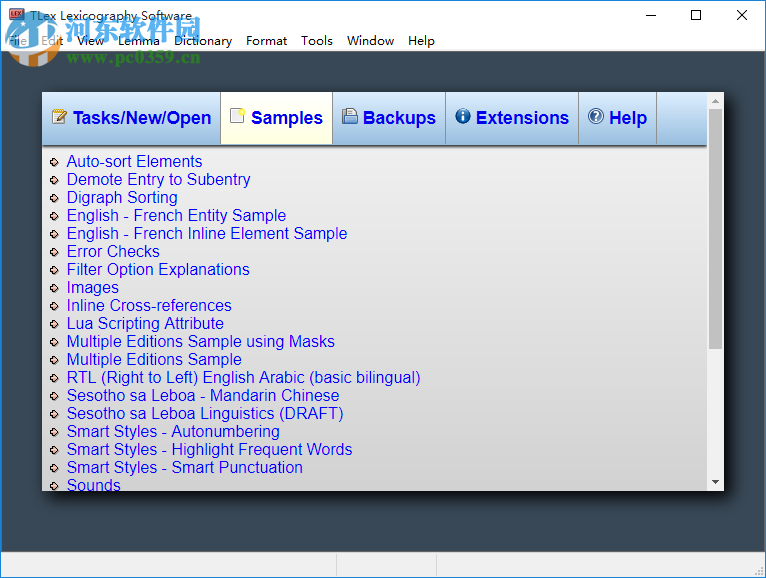This screenshot has height=578, width=766.
Task: Click the question mark icon on Help tab
Action: tap(596, 116)
